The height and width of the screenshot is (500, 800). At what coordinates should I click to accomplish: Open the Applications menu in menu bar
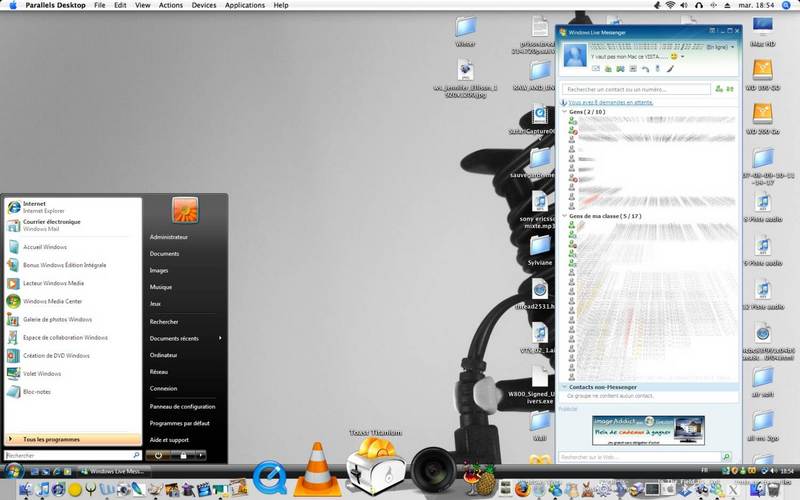(x=245, y=5)
